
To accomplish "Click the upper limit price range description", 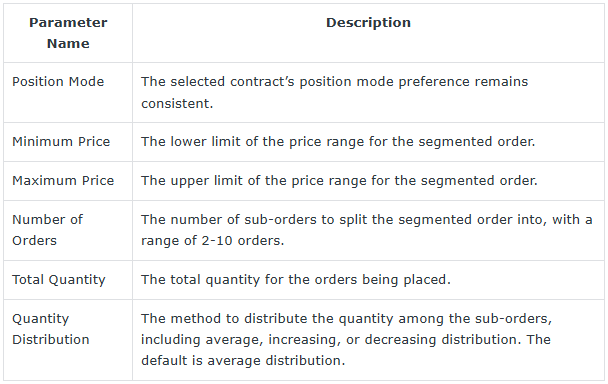I will point(339,180).
